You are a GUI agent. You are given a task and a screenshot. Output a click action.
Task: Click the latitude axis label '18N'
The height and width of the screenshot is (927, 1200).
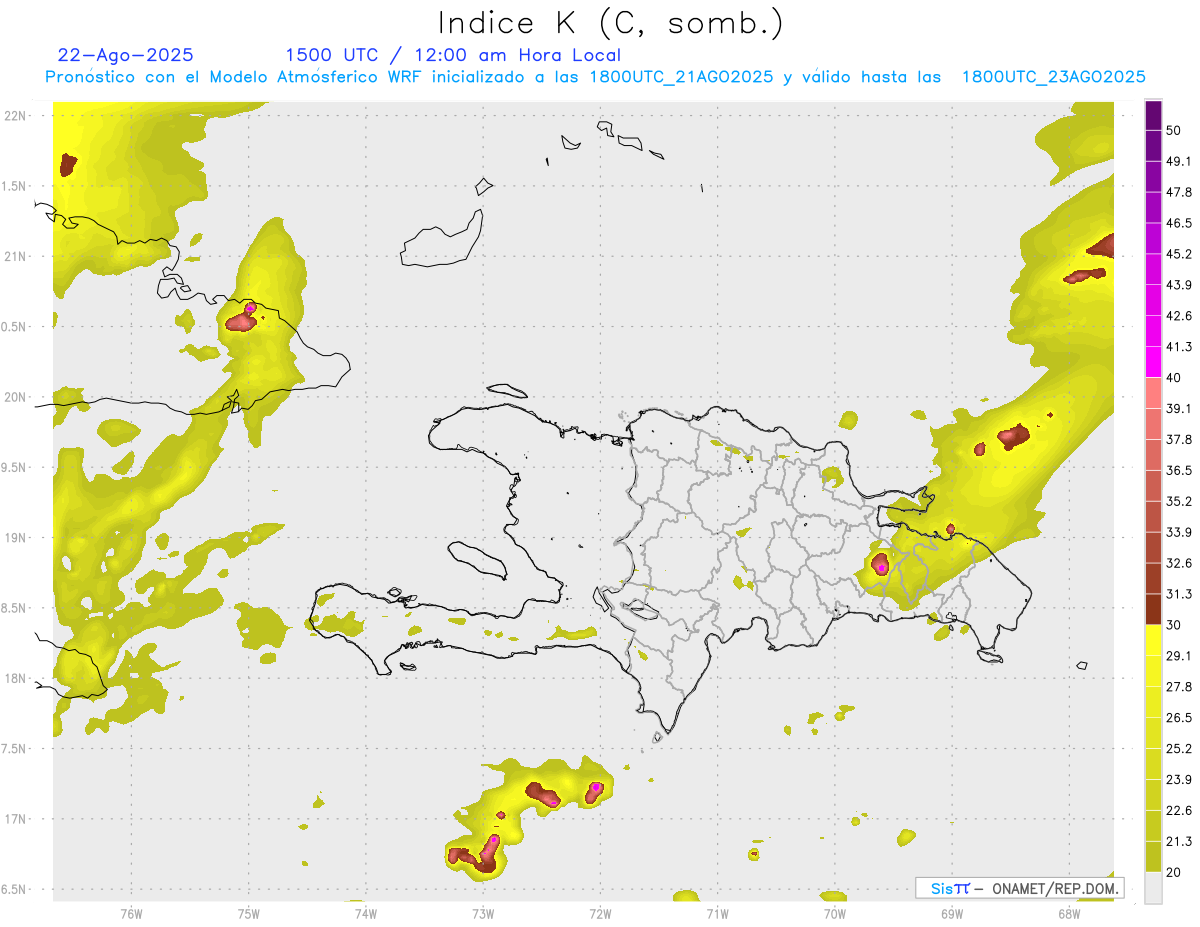point(16,679)
